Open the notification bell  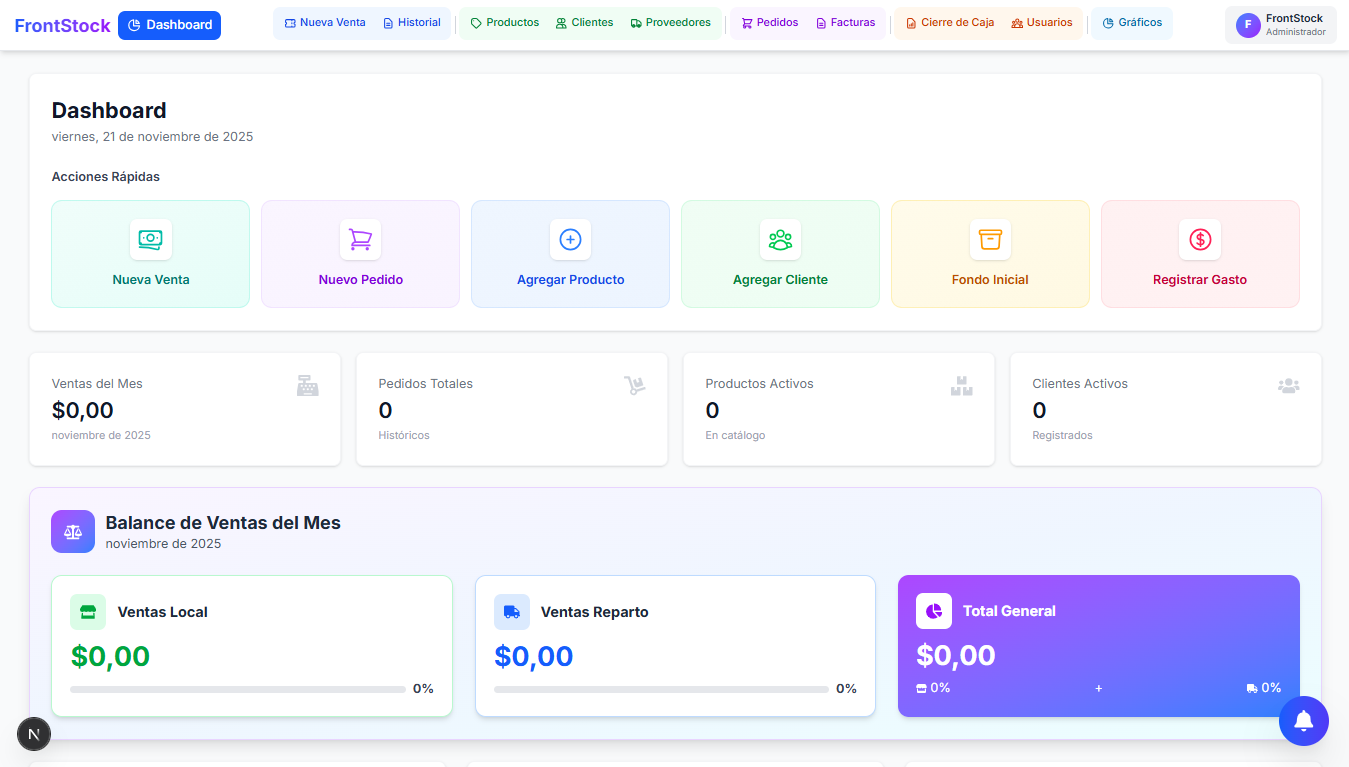pyautogui.click(x=1303, y=720)
